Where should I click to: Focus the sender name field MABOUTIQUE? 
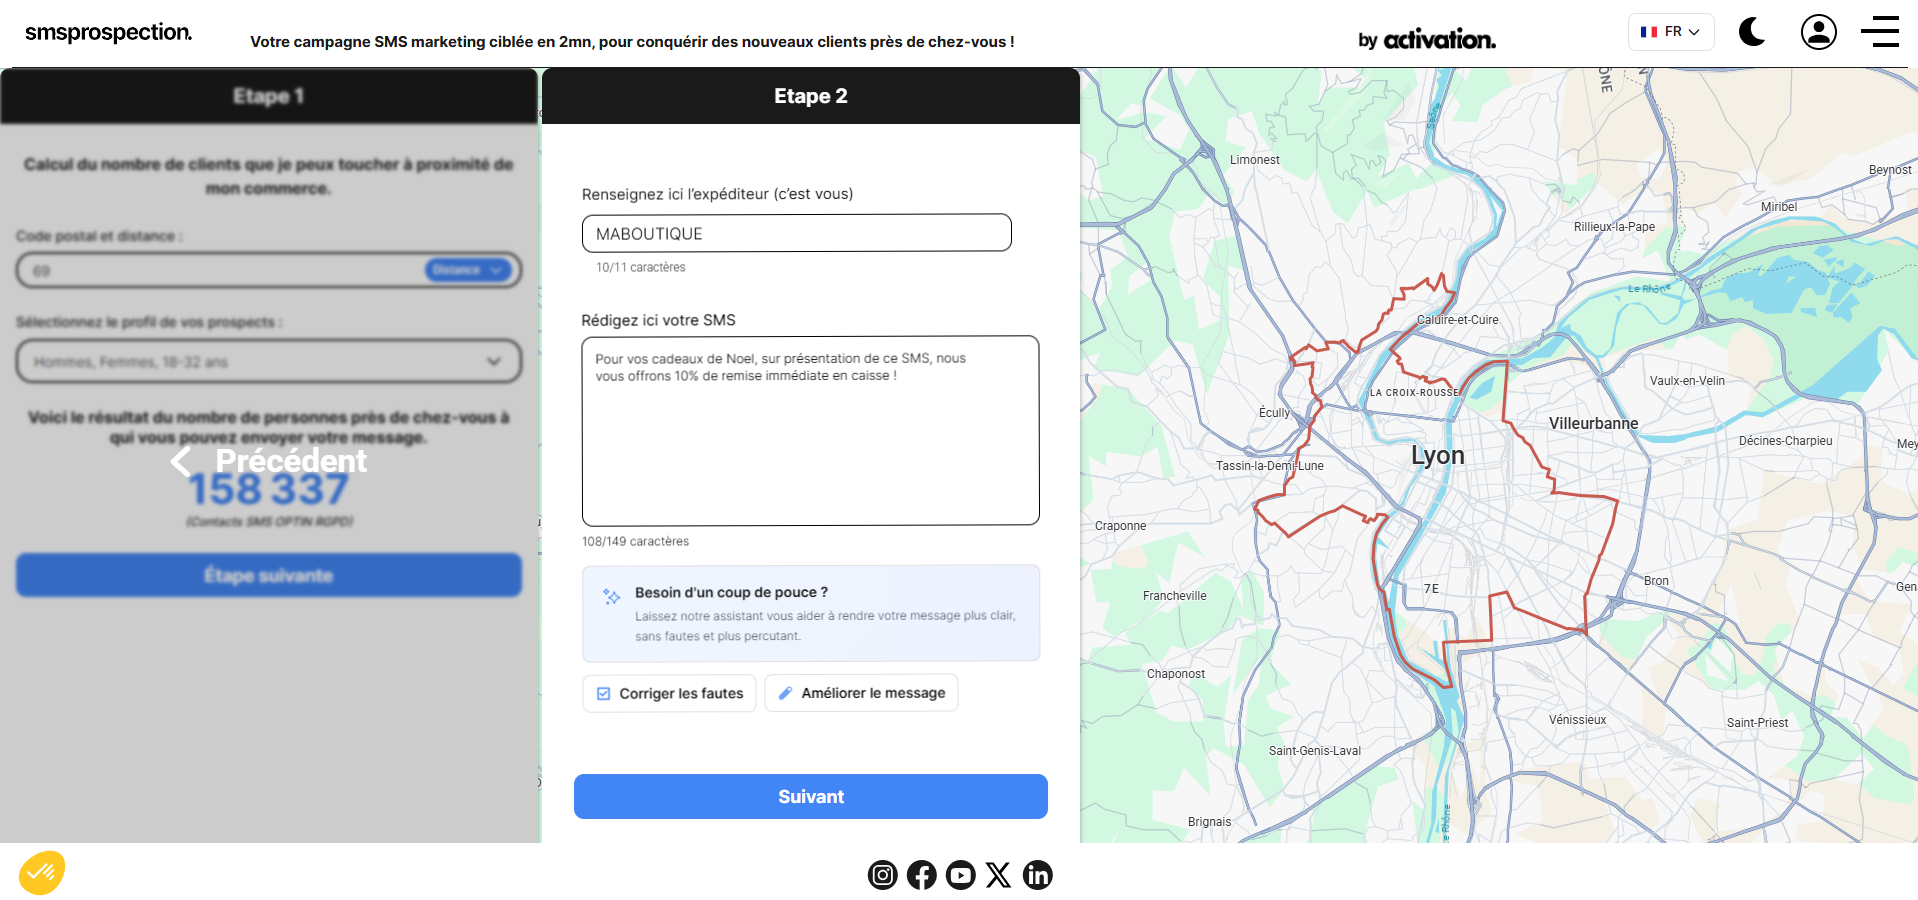click(x=796, y=233)
